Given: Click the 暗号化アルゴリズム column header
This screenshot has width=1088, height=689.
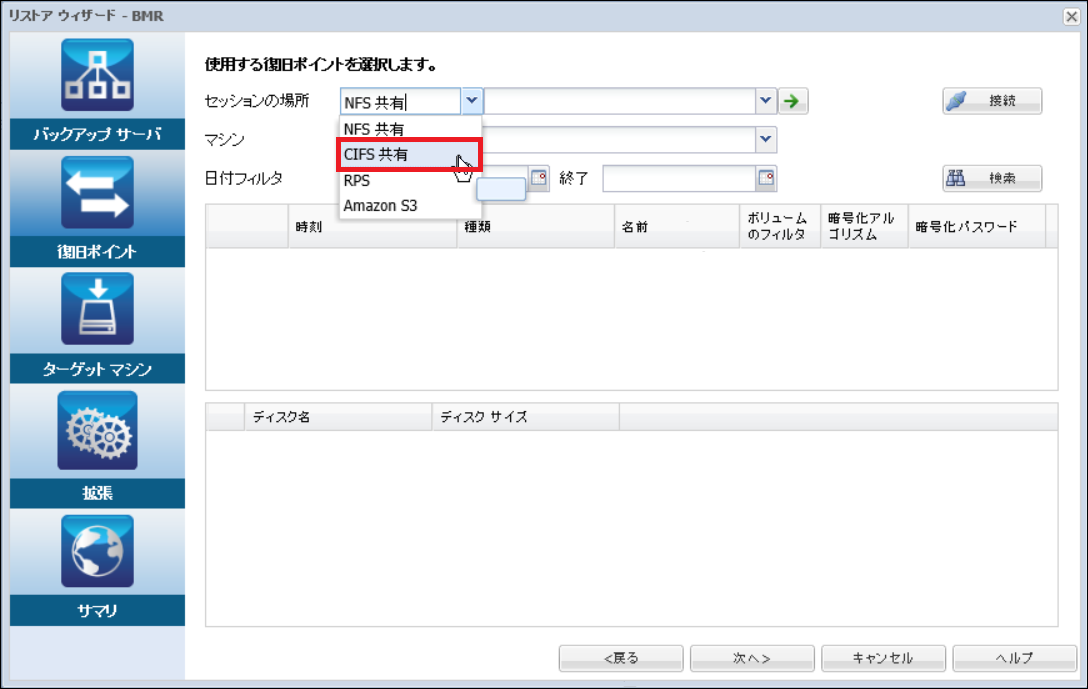Looking at the screenshot, I should 865,226.
